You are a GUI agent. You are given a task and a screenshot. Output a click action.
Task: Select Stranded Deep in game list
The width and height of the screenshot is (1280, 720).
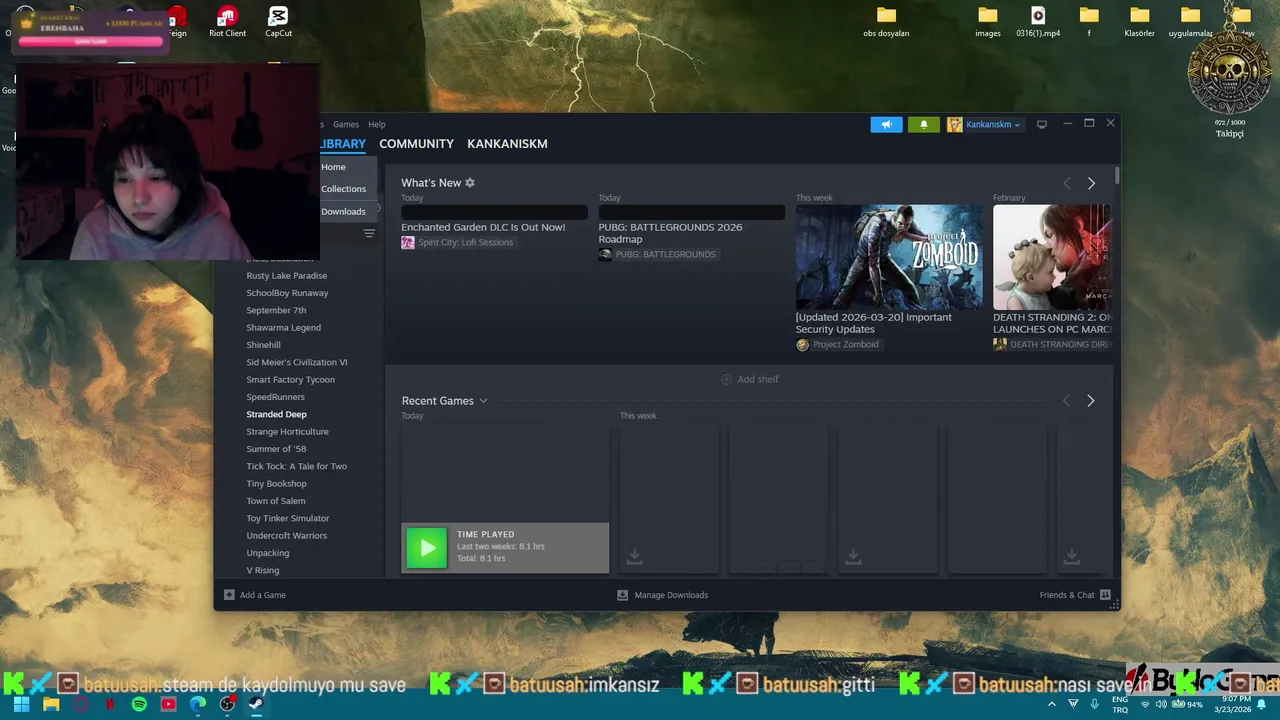[x=277, y=414]
